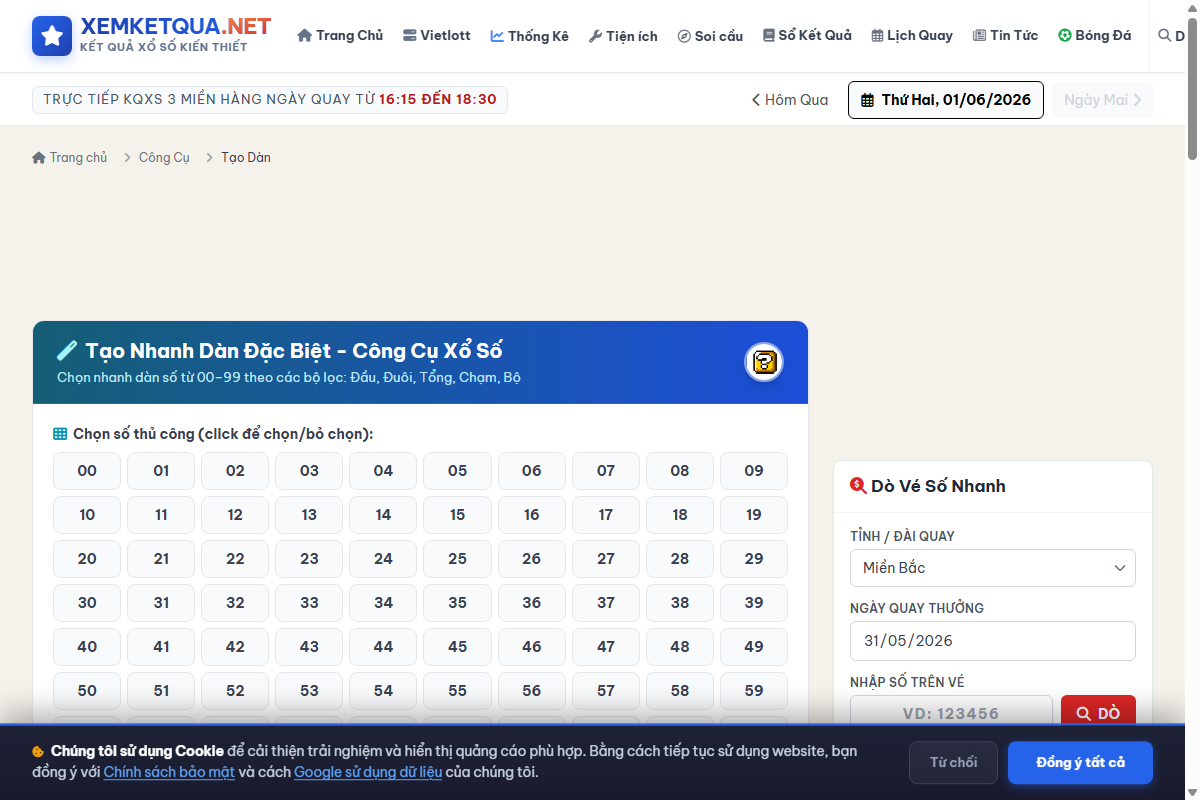Open Google sử dụng dữ liệu link
The width and height of the screenshot is (1200, 800).
[x=368, y=772]
